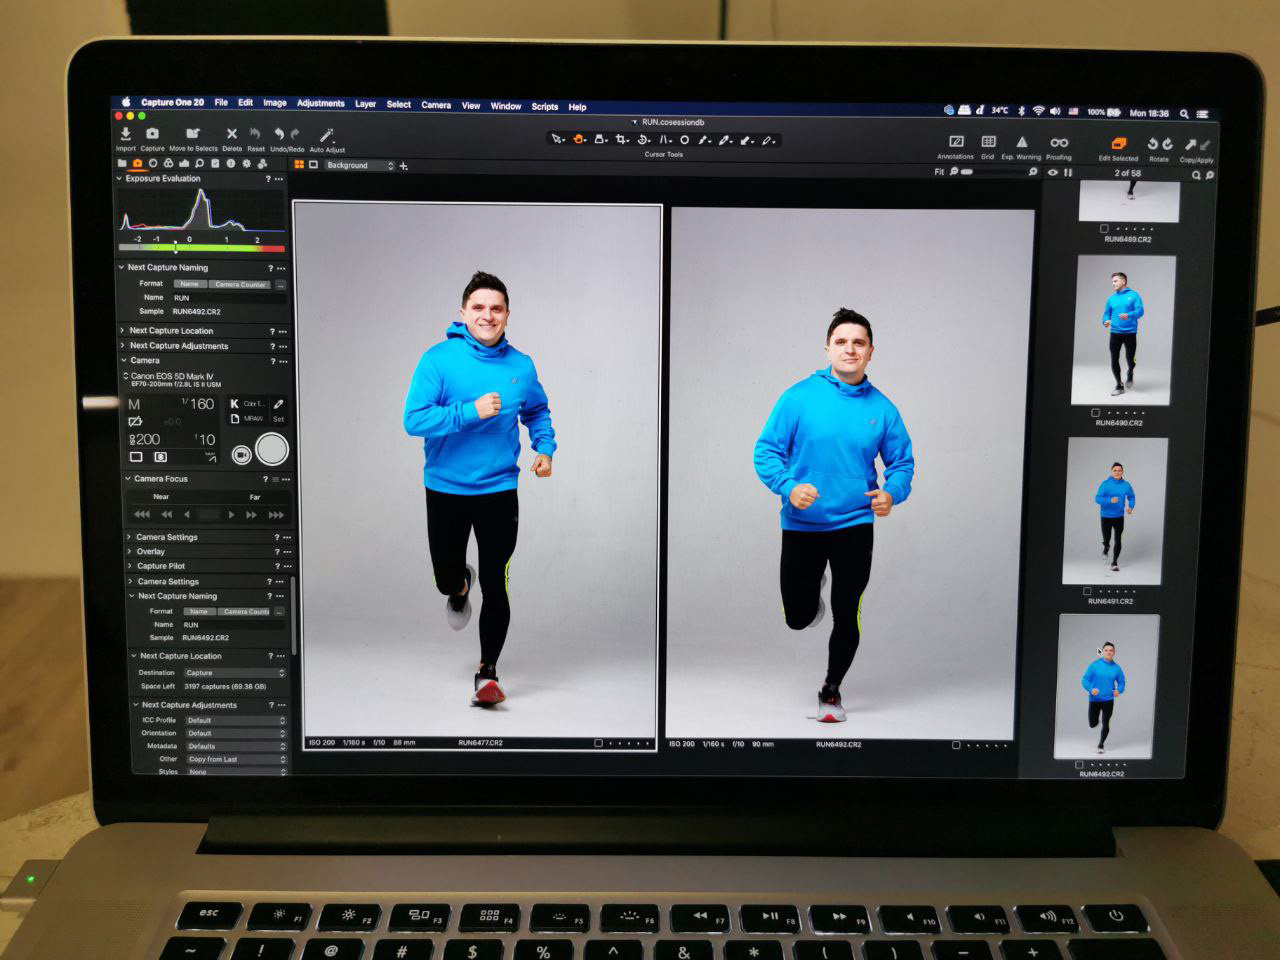Screen dimensions: 1280x960
Task: Collapse the Exposure Evaluation panel
Action: pyautogui.click(x=120, y=178)
